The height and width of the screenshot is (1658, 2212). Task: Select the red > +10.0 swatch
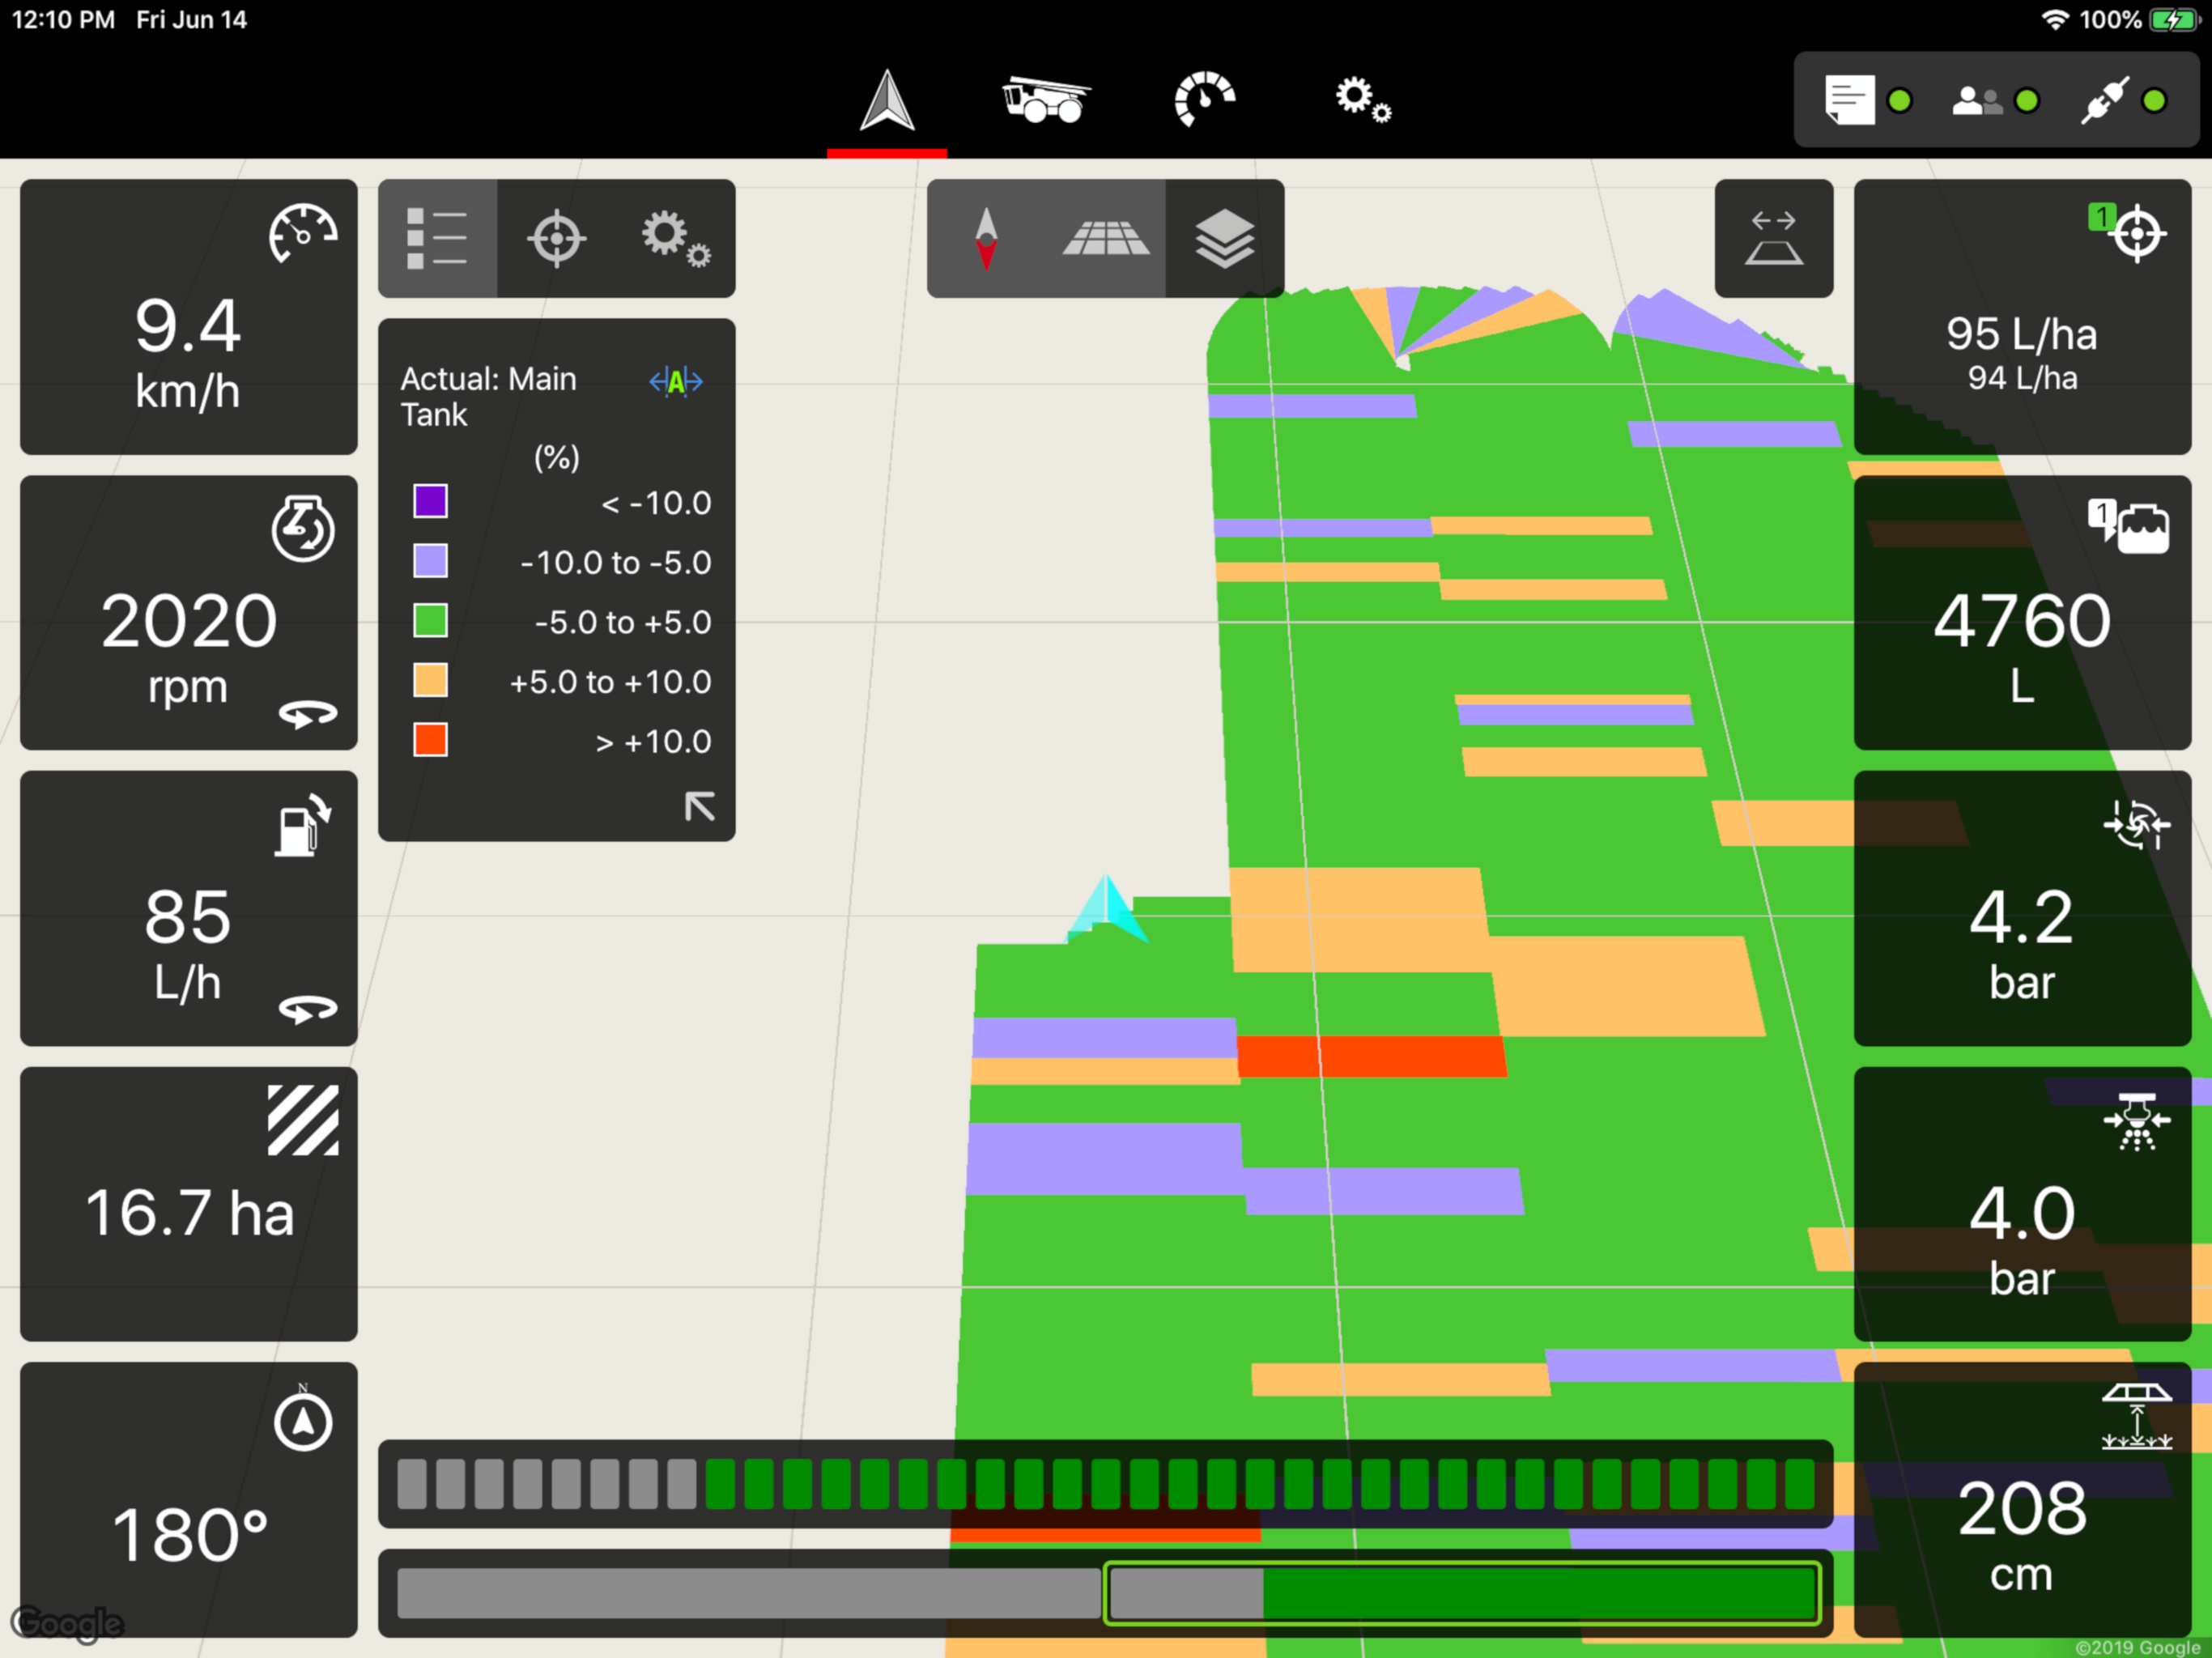click(x=430, y=741)
